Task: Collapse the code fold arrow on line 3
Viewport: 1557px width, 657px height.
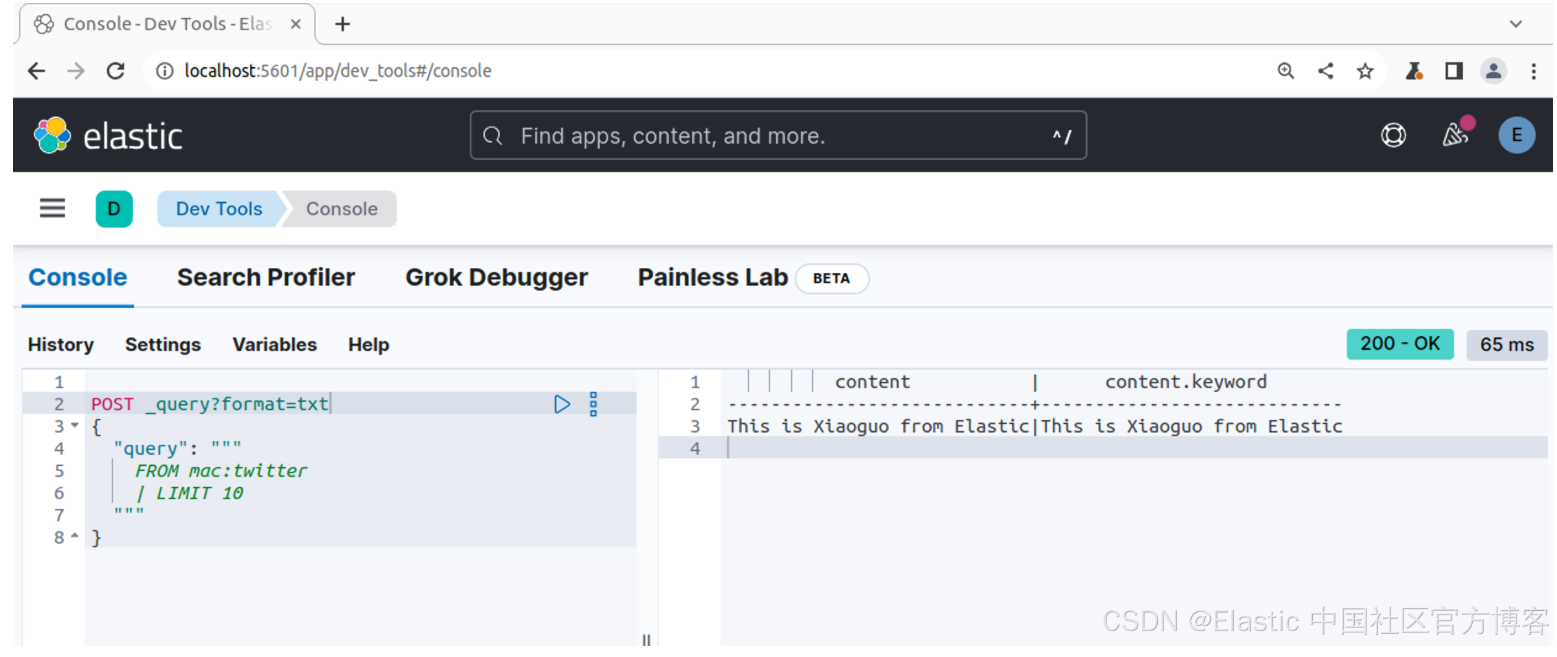Action: pyautogui.click(x=75, y=427)
